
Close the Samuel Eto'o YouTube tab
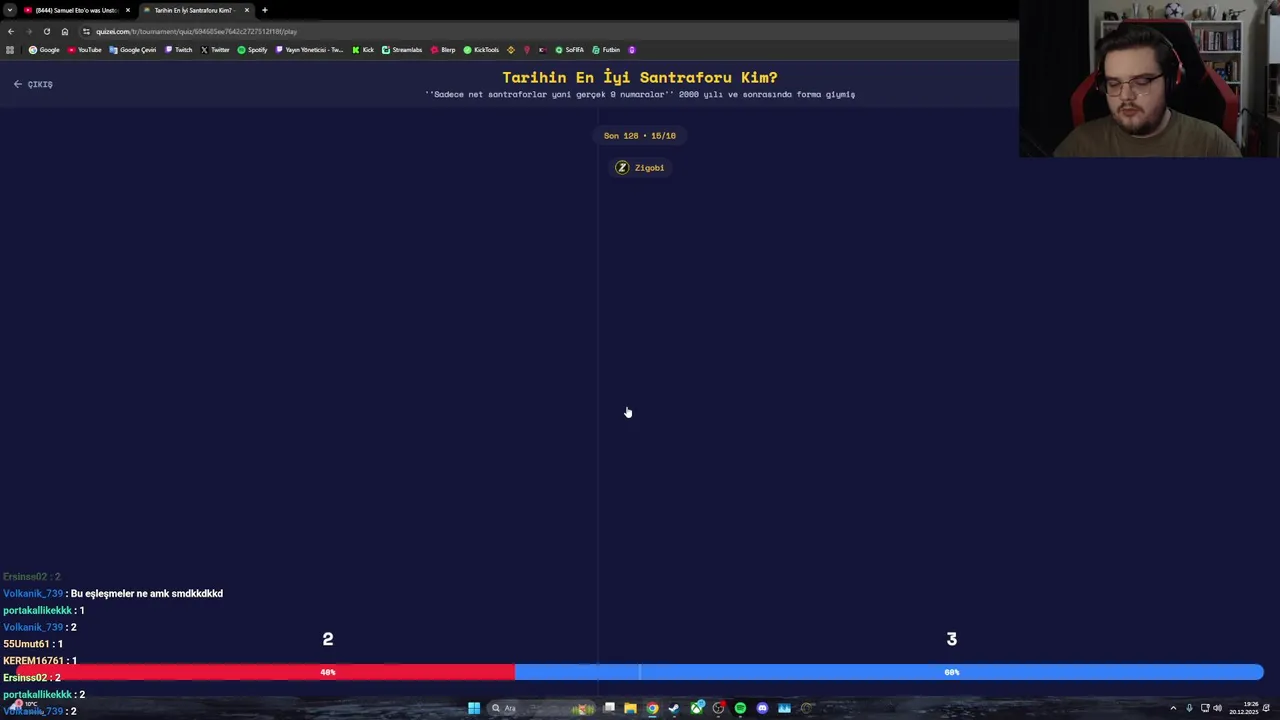tap(128, 10)
